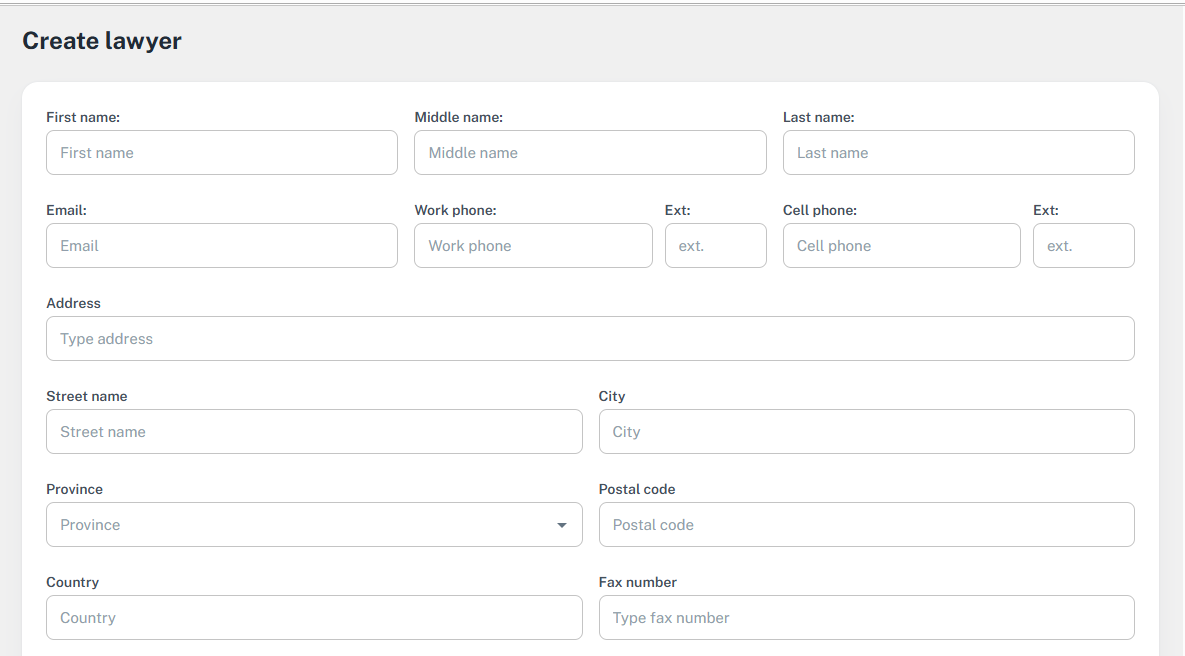The height and width of the screenshot is (656, 1185).
Task: Click the 'Fax number' label text
Action: click(x=637, y=582)
